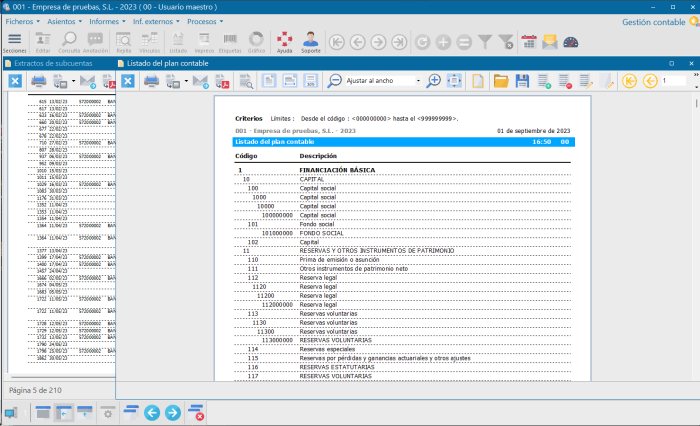The width and height of the screenshot is (700, 426).
Task: Click the open folder icon
Action: point(501,81)
